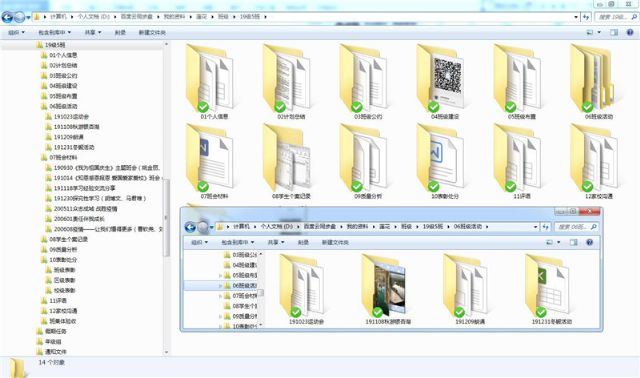Open the recent locations arrow in the front window
Image resolution: width=640 pixels, height=378 pixels.
click(211, 227)
